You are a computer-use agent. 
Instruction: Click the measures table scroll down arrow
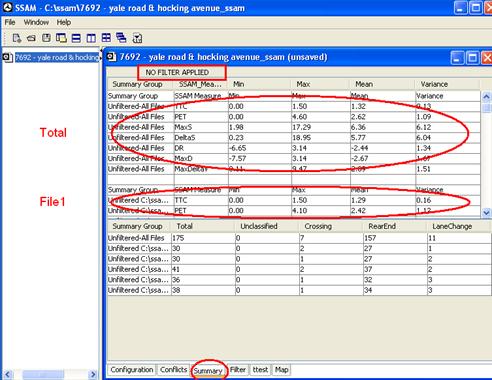[x=486, y=212]
